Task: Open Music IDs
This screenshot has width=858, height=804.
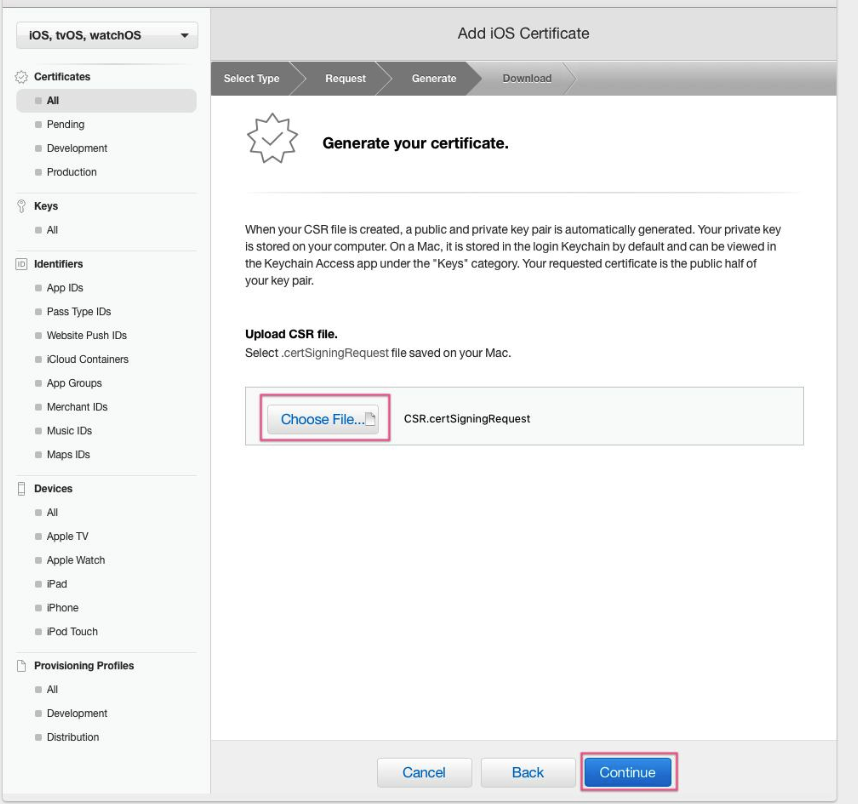Action: pos(69,431)
